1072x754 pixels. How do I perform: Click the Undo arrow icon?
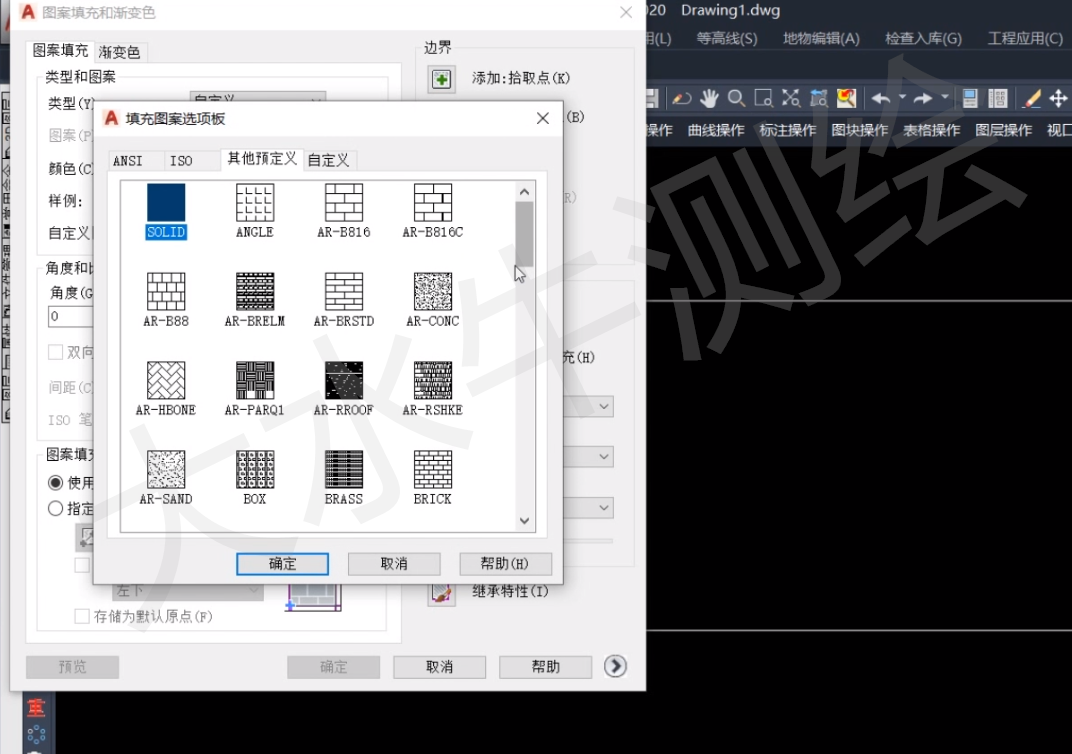tap(880, 96)
